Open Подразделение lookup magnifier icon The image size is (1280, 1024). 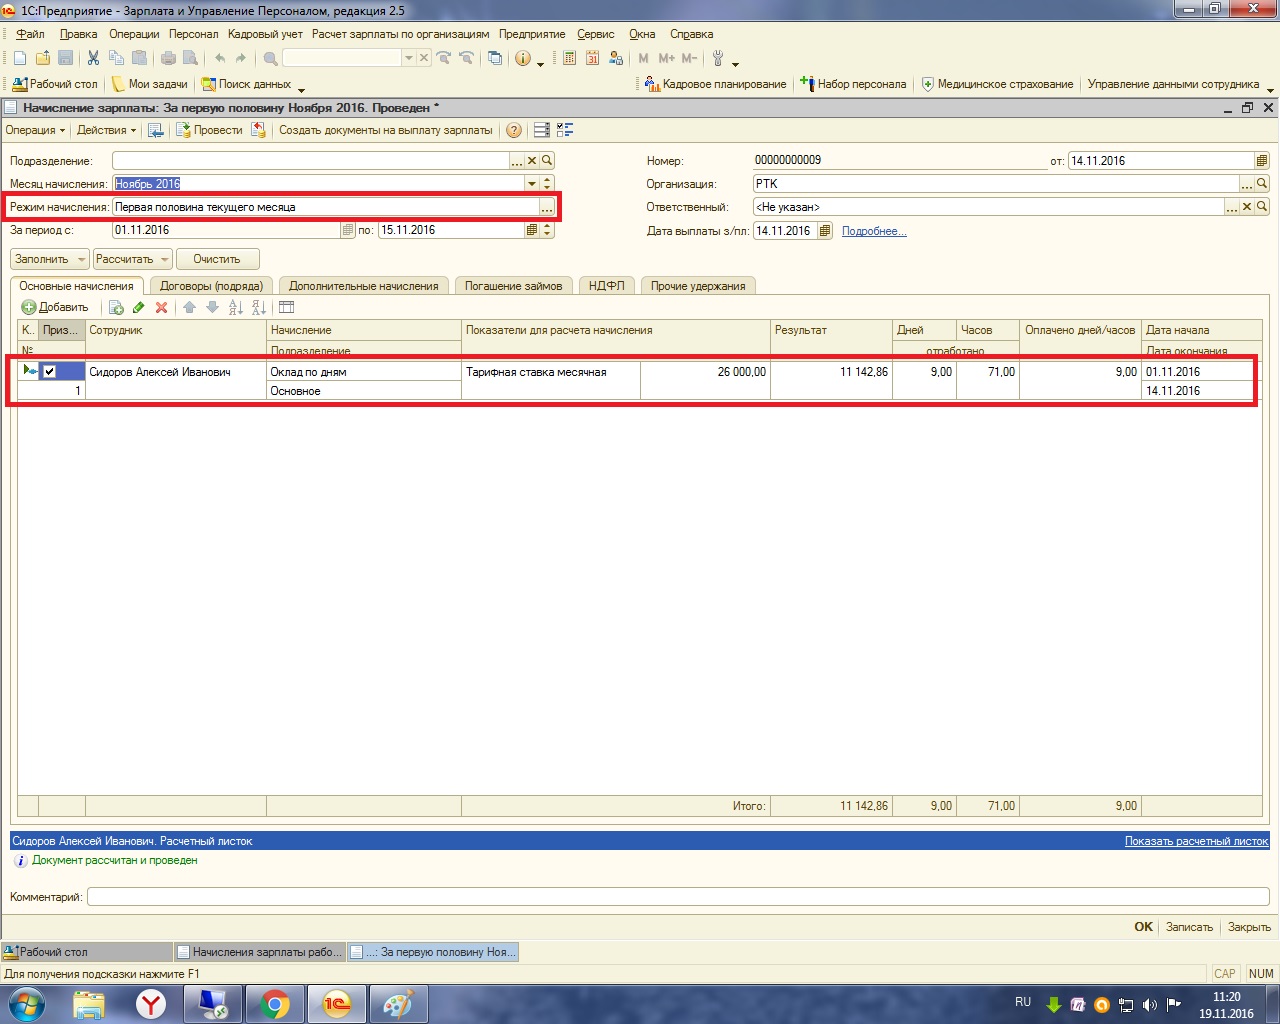click(547, 160)
